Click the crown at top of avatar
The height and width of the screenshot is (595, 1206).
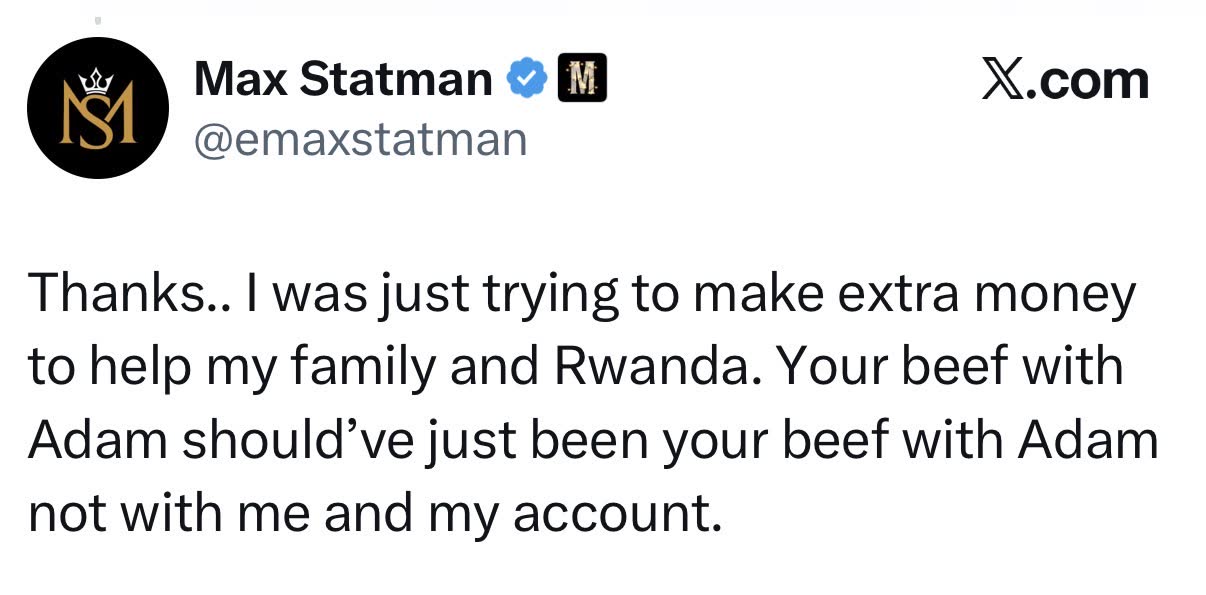pos(97,78)
